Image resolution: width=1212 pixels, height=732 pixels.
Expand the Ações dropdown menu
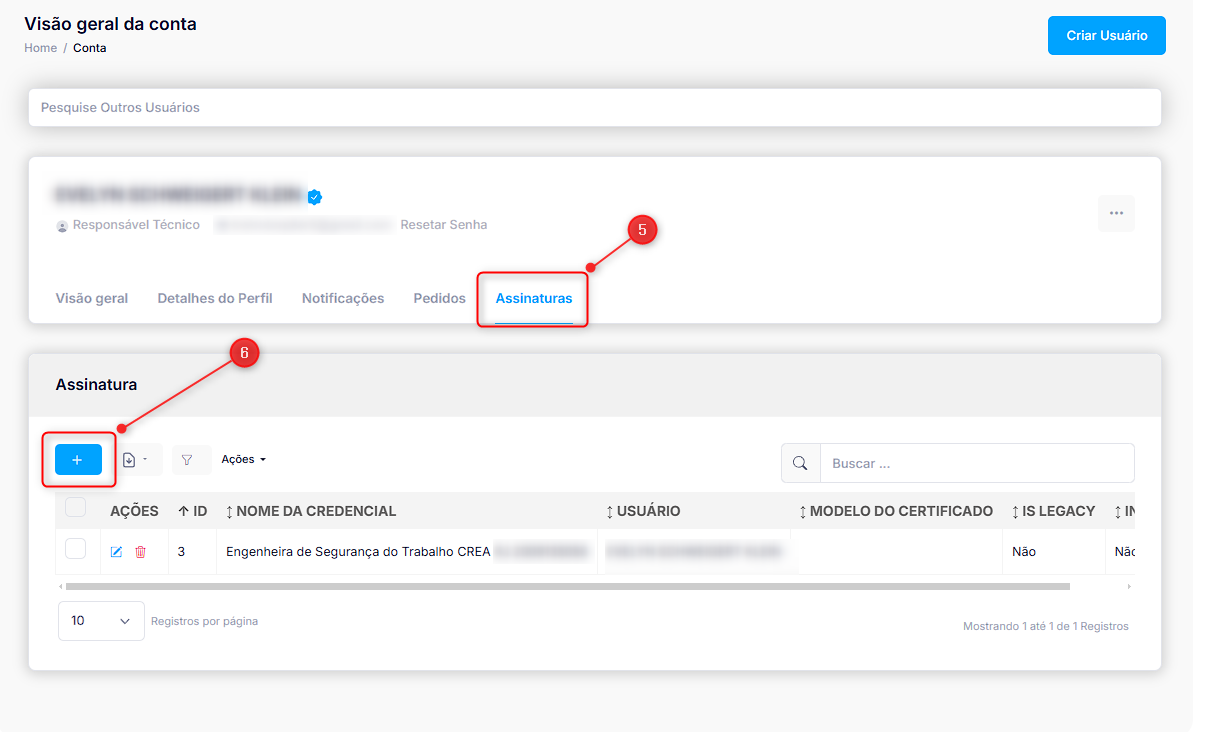(x=244, y=460)
